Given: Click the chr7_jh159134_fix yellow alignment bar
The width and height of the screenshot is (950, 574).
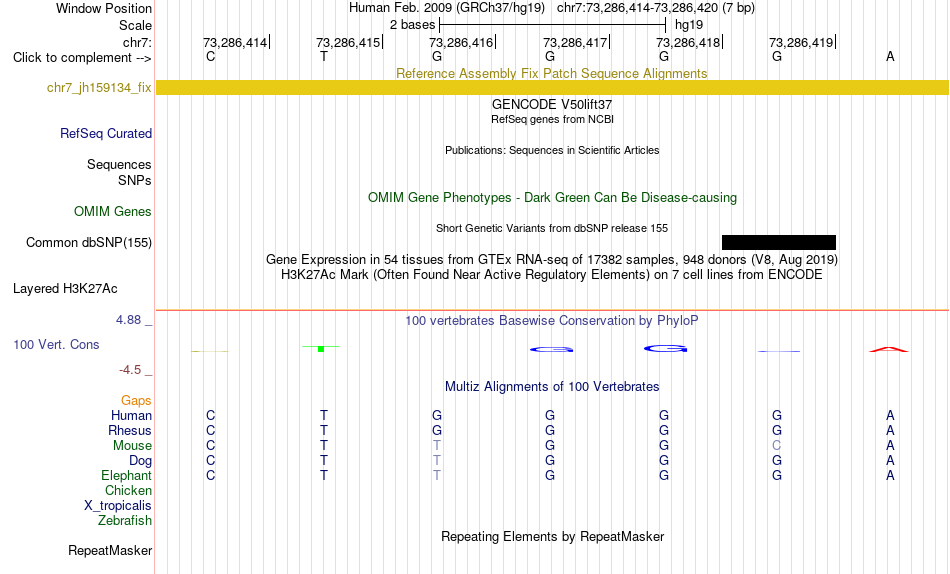Looking at the screenshot, I should 552,87.
